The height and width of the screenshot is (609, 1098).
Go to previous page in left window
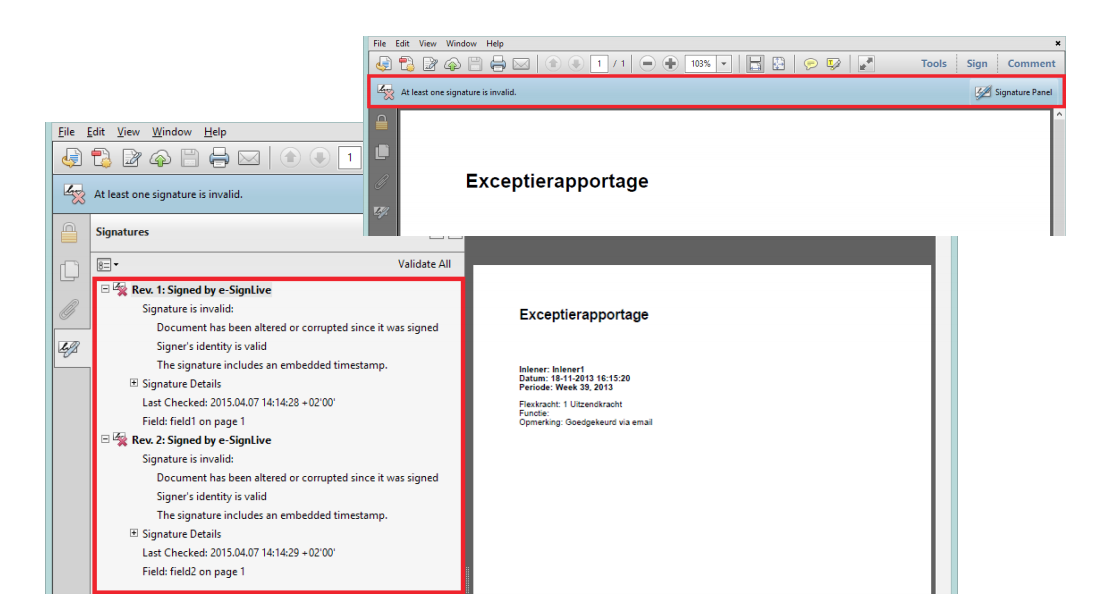click(290, 158)
